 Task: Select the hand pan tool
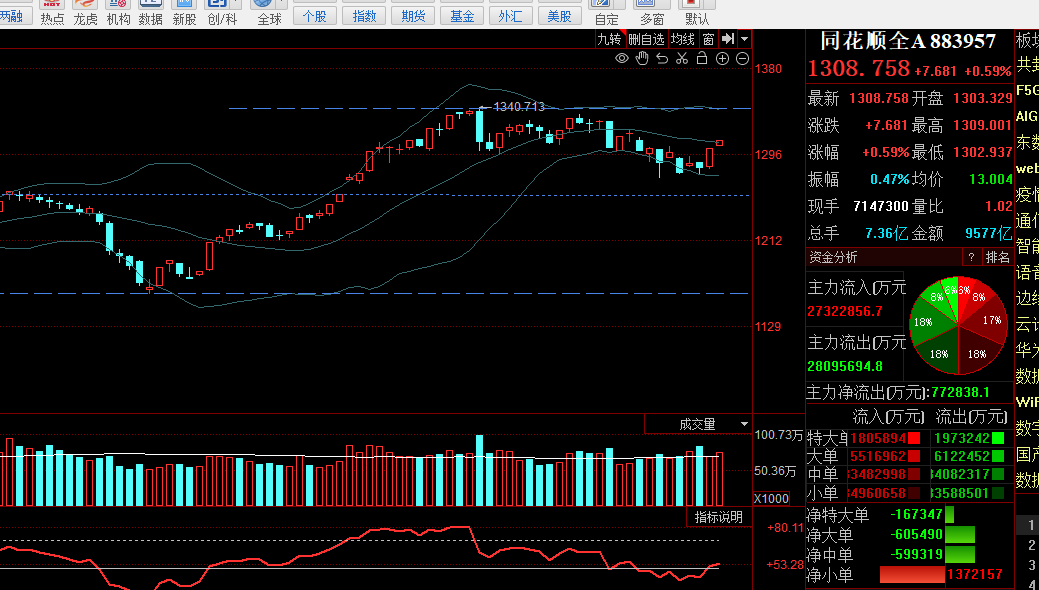pyautogui.click(x=641, y=58)
